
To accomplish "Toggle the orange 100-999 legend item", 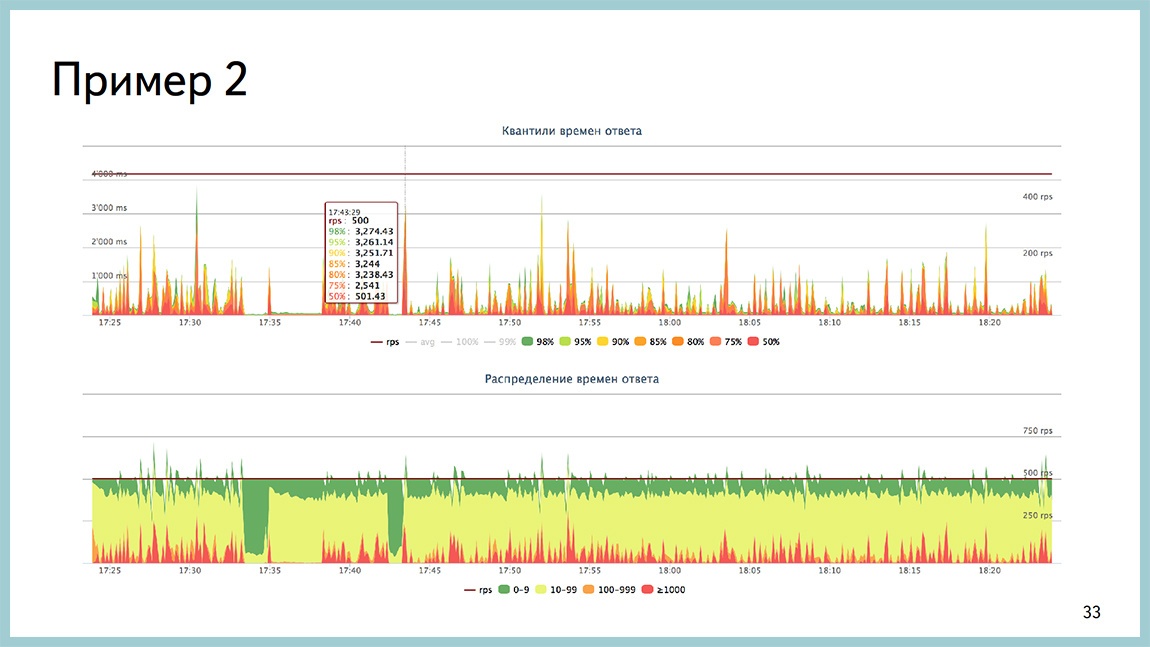I will click(588, 590).
